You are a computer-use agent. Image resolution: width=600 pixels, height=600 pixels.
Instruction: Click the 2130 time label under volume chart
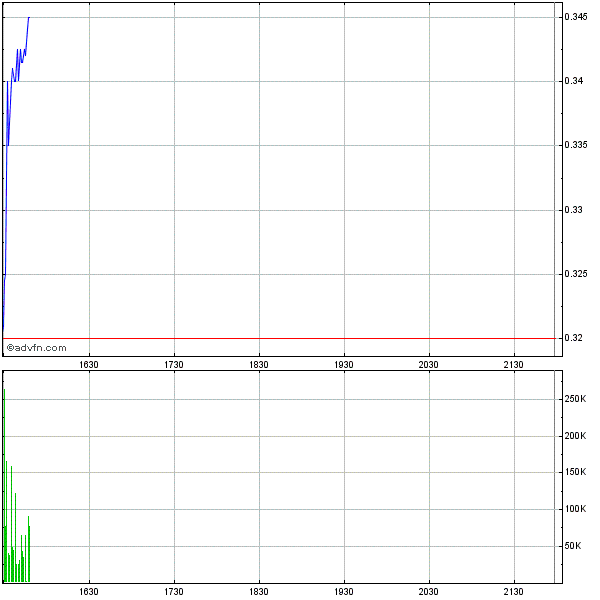[513, 592]
